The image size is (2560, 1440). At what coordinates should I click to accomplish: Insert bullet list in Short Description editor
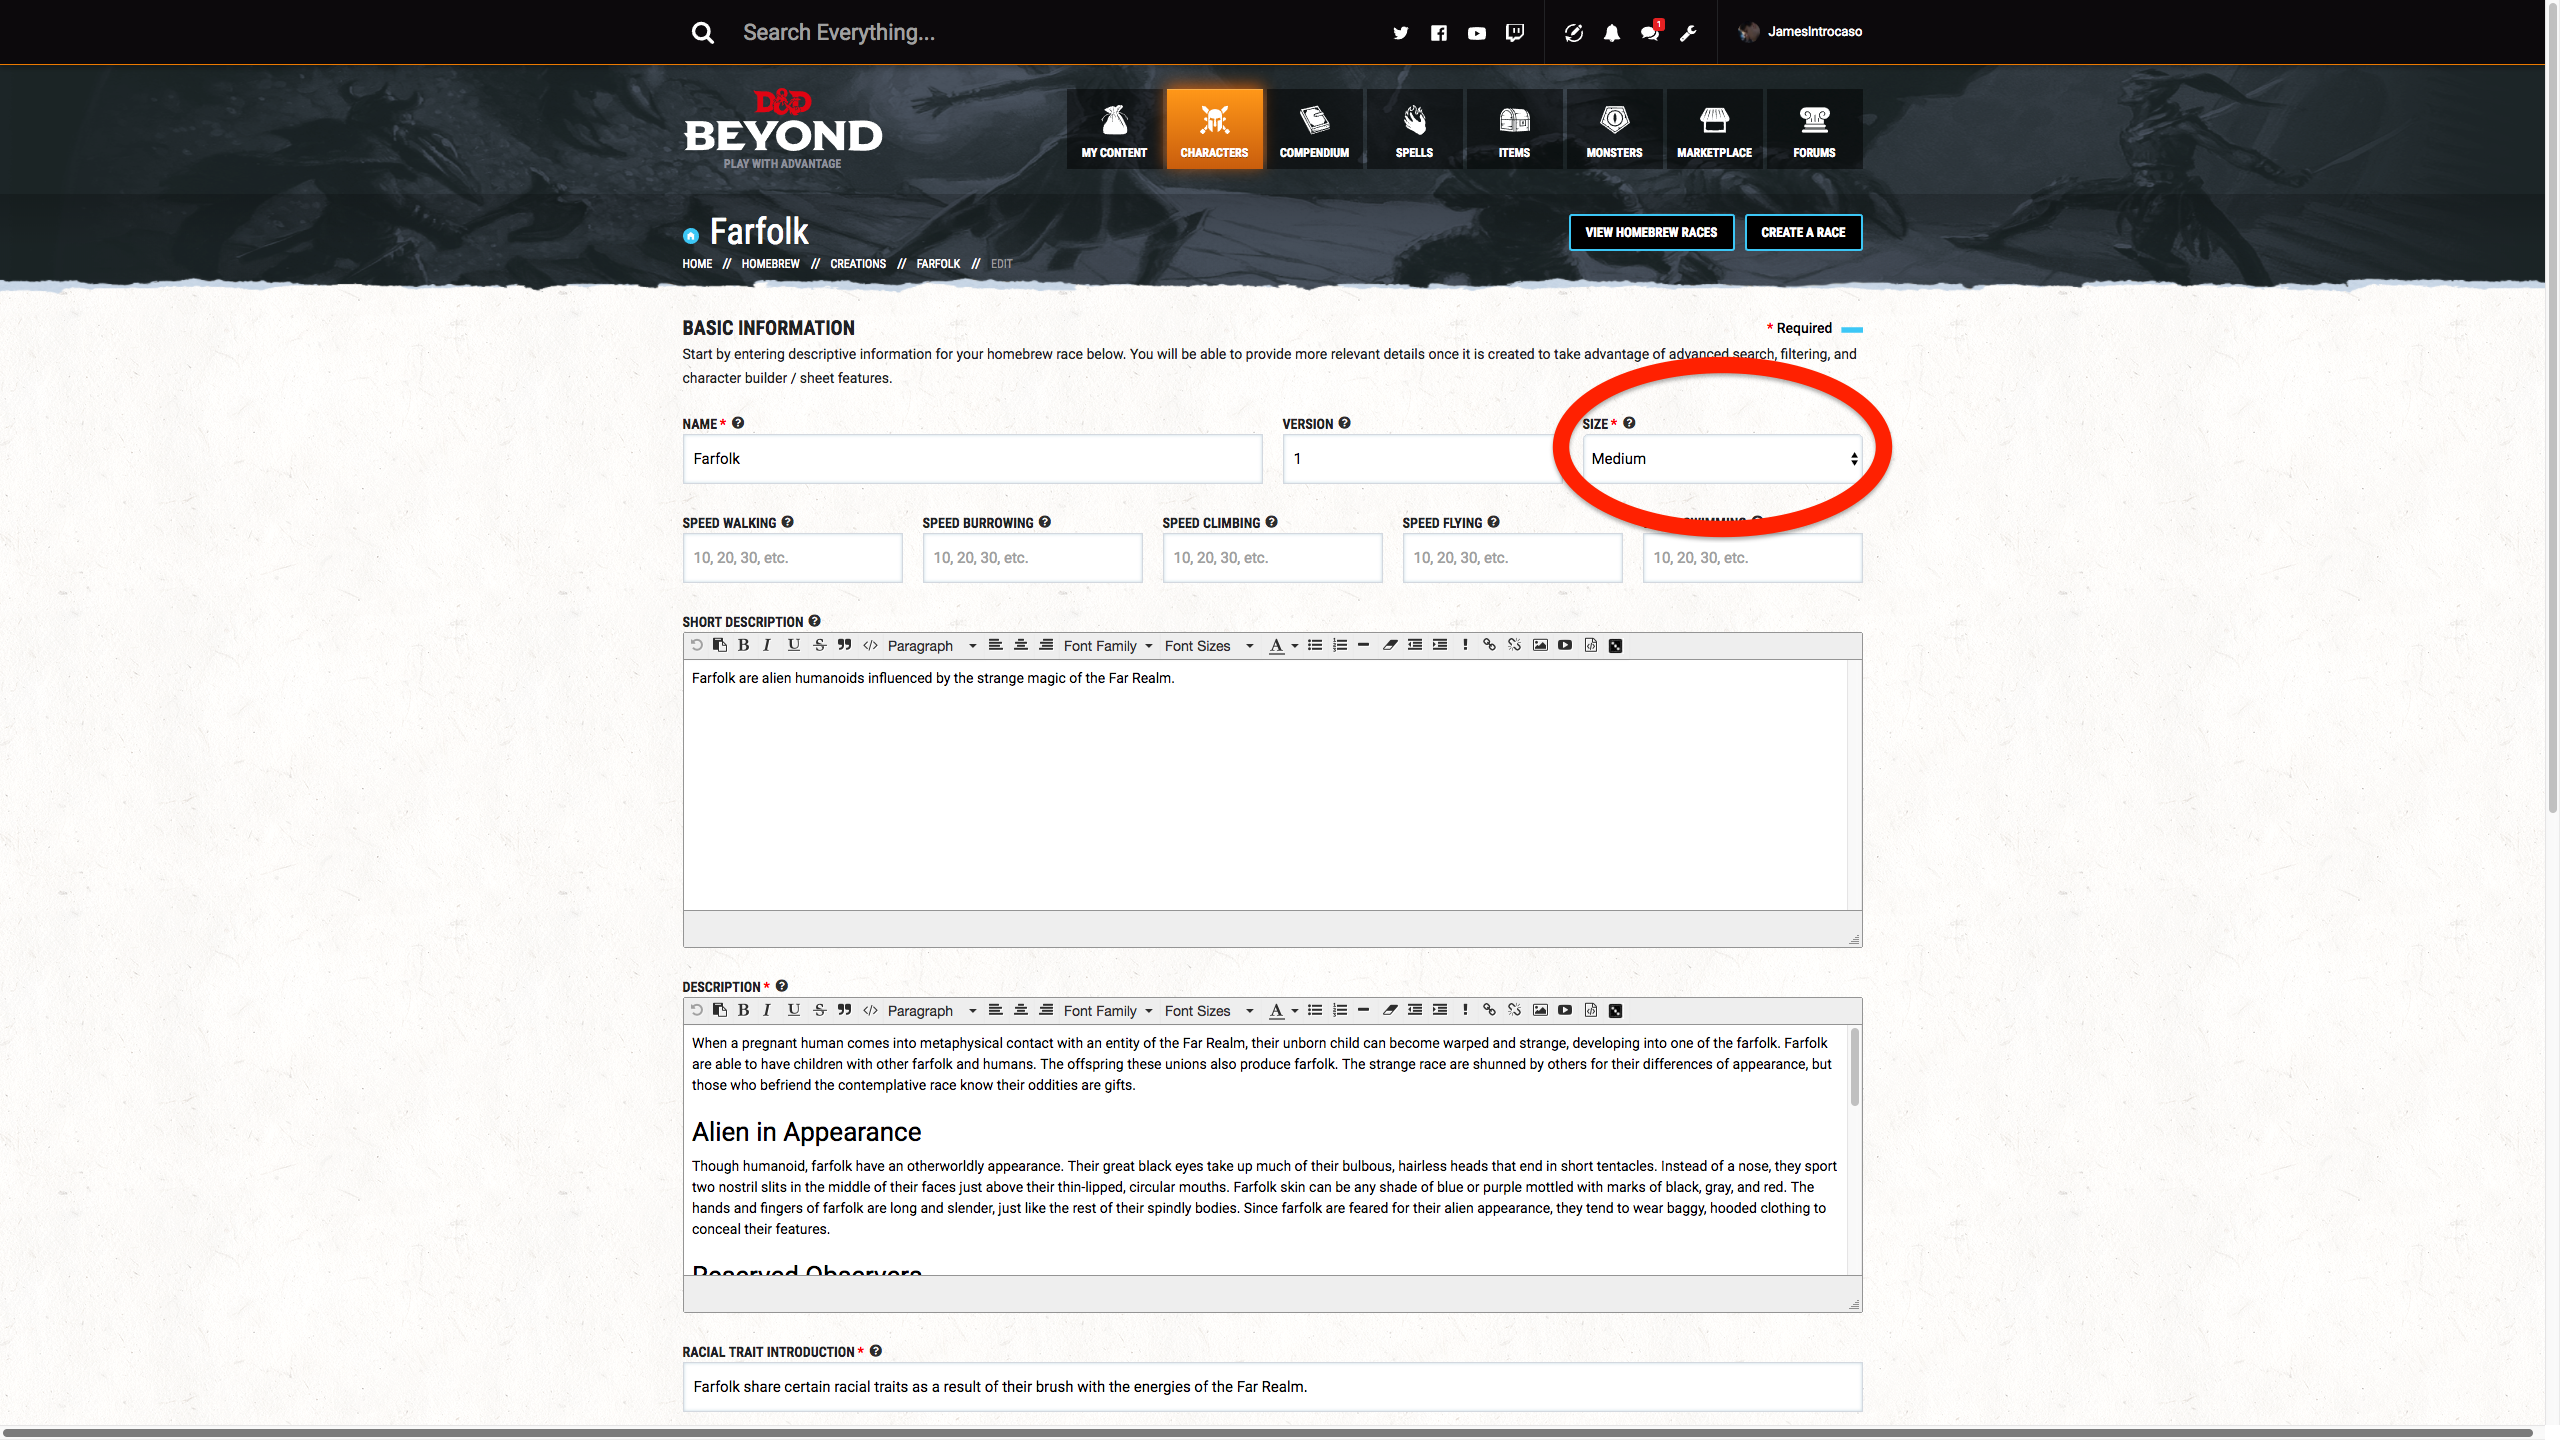point(1314,645)
